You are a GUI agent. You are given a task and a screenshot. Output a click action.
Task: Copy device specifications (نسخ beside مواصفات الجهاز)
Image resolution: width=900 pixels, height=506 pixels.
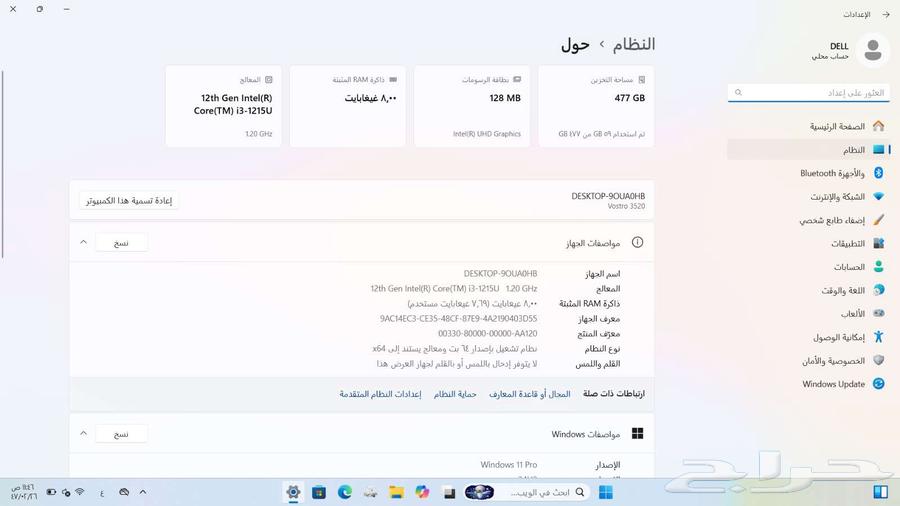pyautogui.click(x=121, y=243)
